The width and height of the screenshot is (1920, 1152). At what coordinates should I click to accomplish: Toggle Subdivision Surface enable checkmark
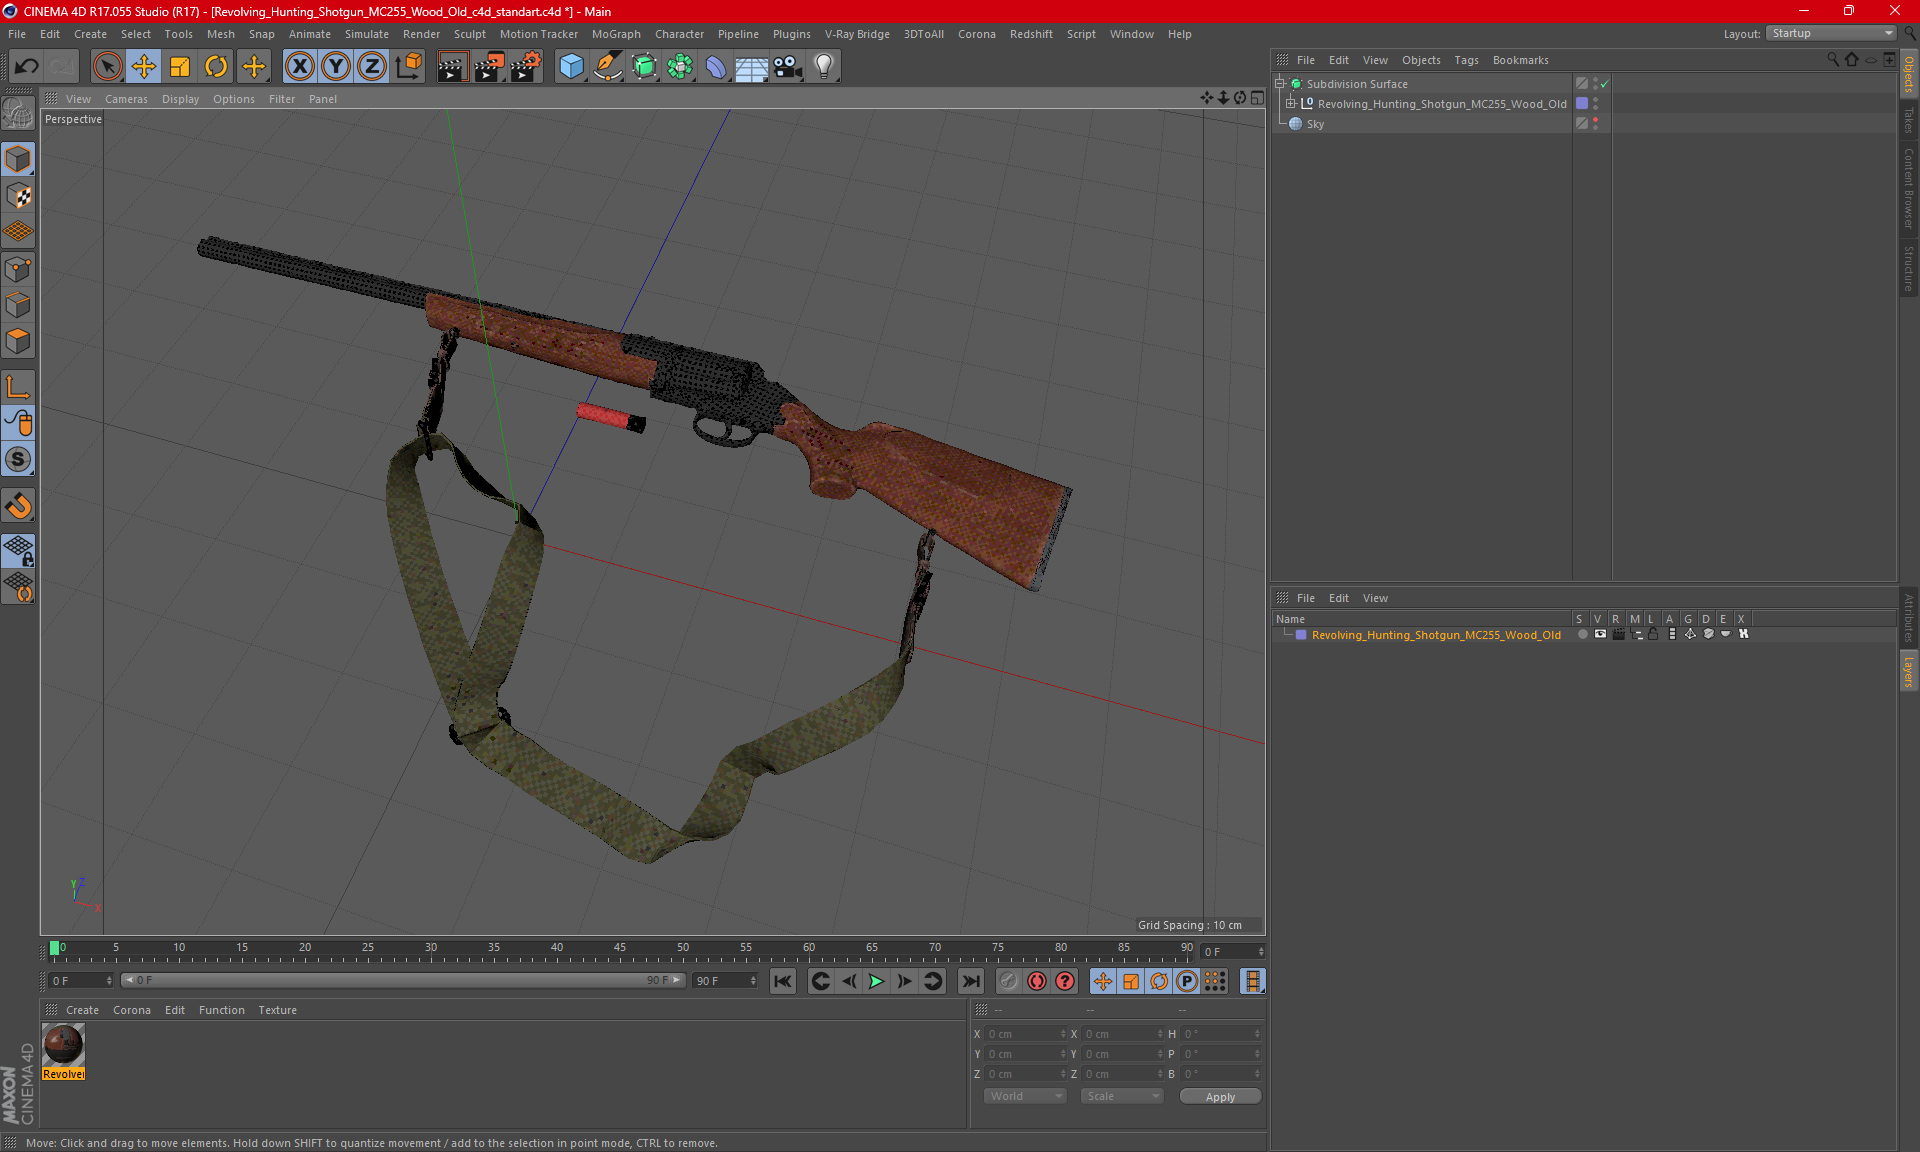coord(1604,84)
